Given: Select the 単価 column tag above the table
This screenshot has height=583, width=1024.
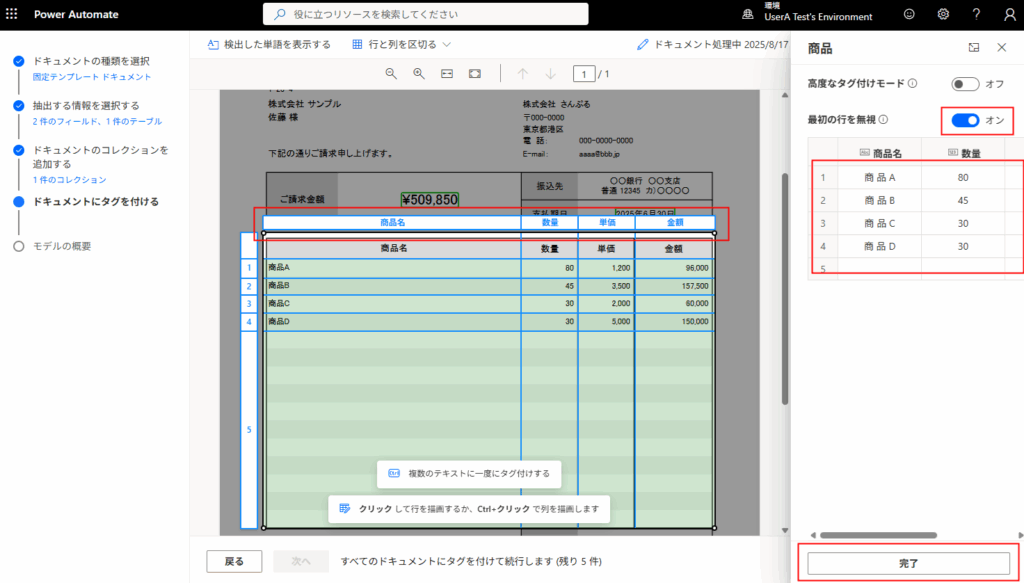Looking at the screenshot, I should click(607, 222).
